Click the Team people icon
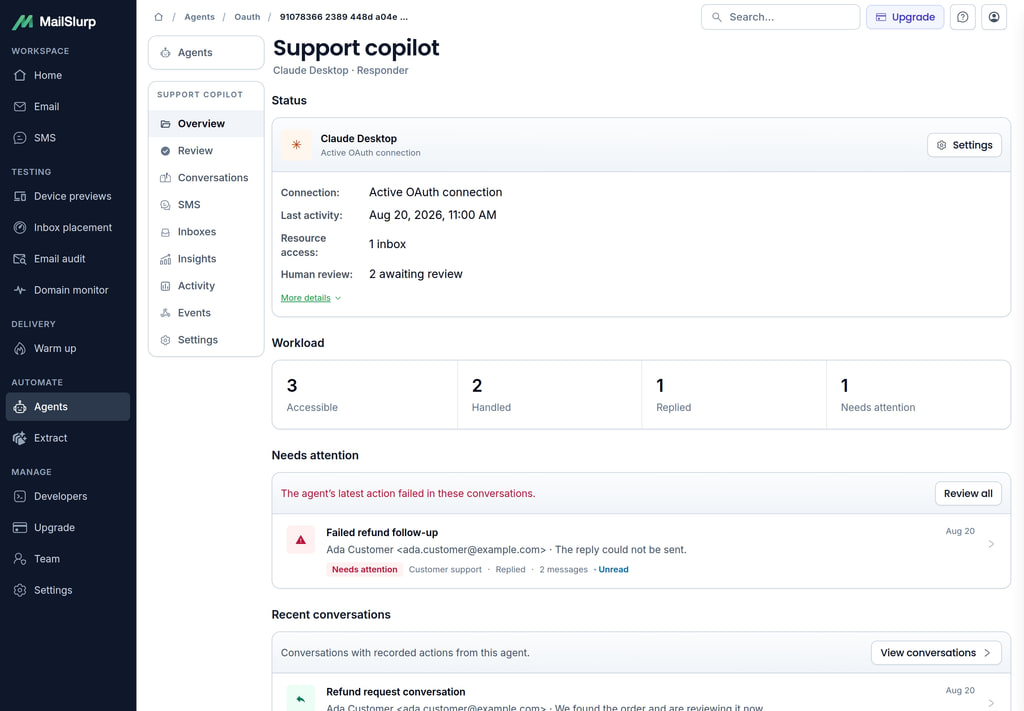The image size is (1024, 711). (x=20, y=559)
